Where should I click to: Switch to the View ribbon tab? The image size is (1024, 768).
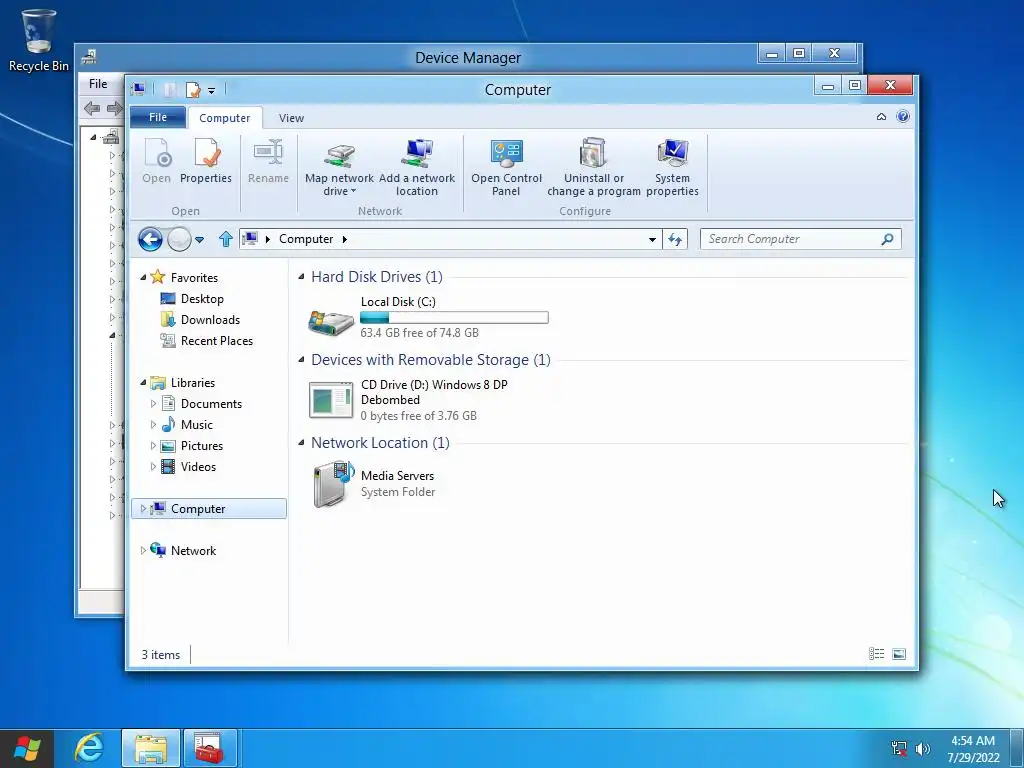tap(291, 118)
